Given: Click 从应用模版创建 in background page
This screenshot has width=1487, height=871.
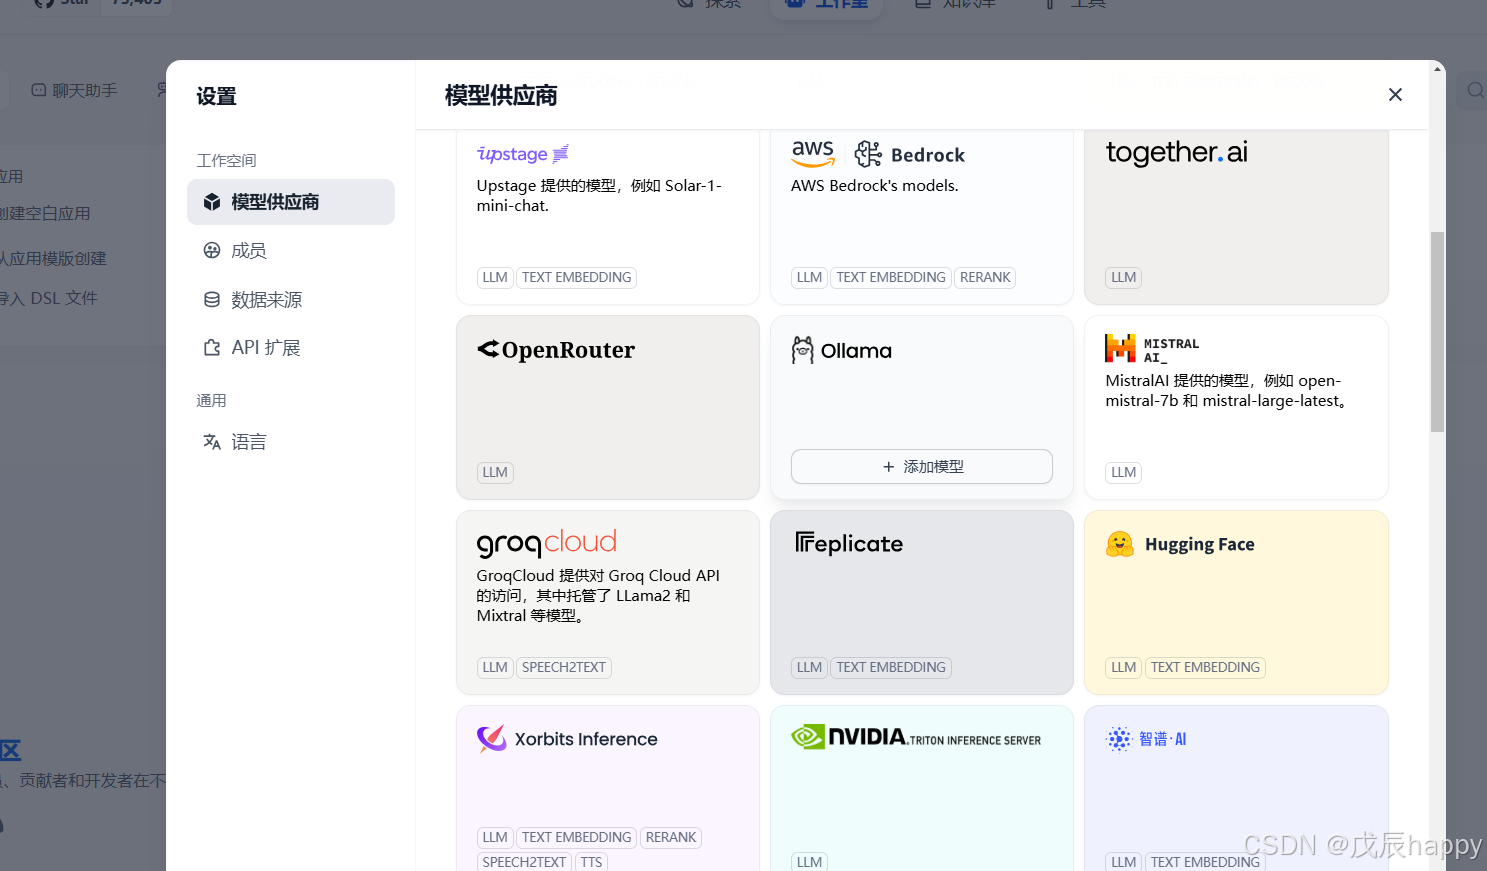Looking at the screenshot, I should [54, 258].
